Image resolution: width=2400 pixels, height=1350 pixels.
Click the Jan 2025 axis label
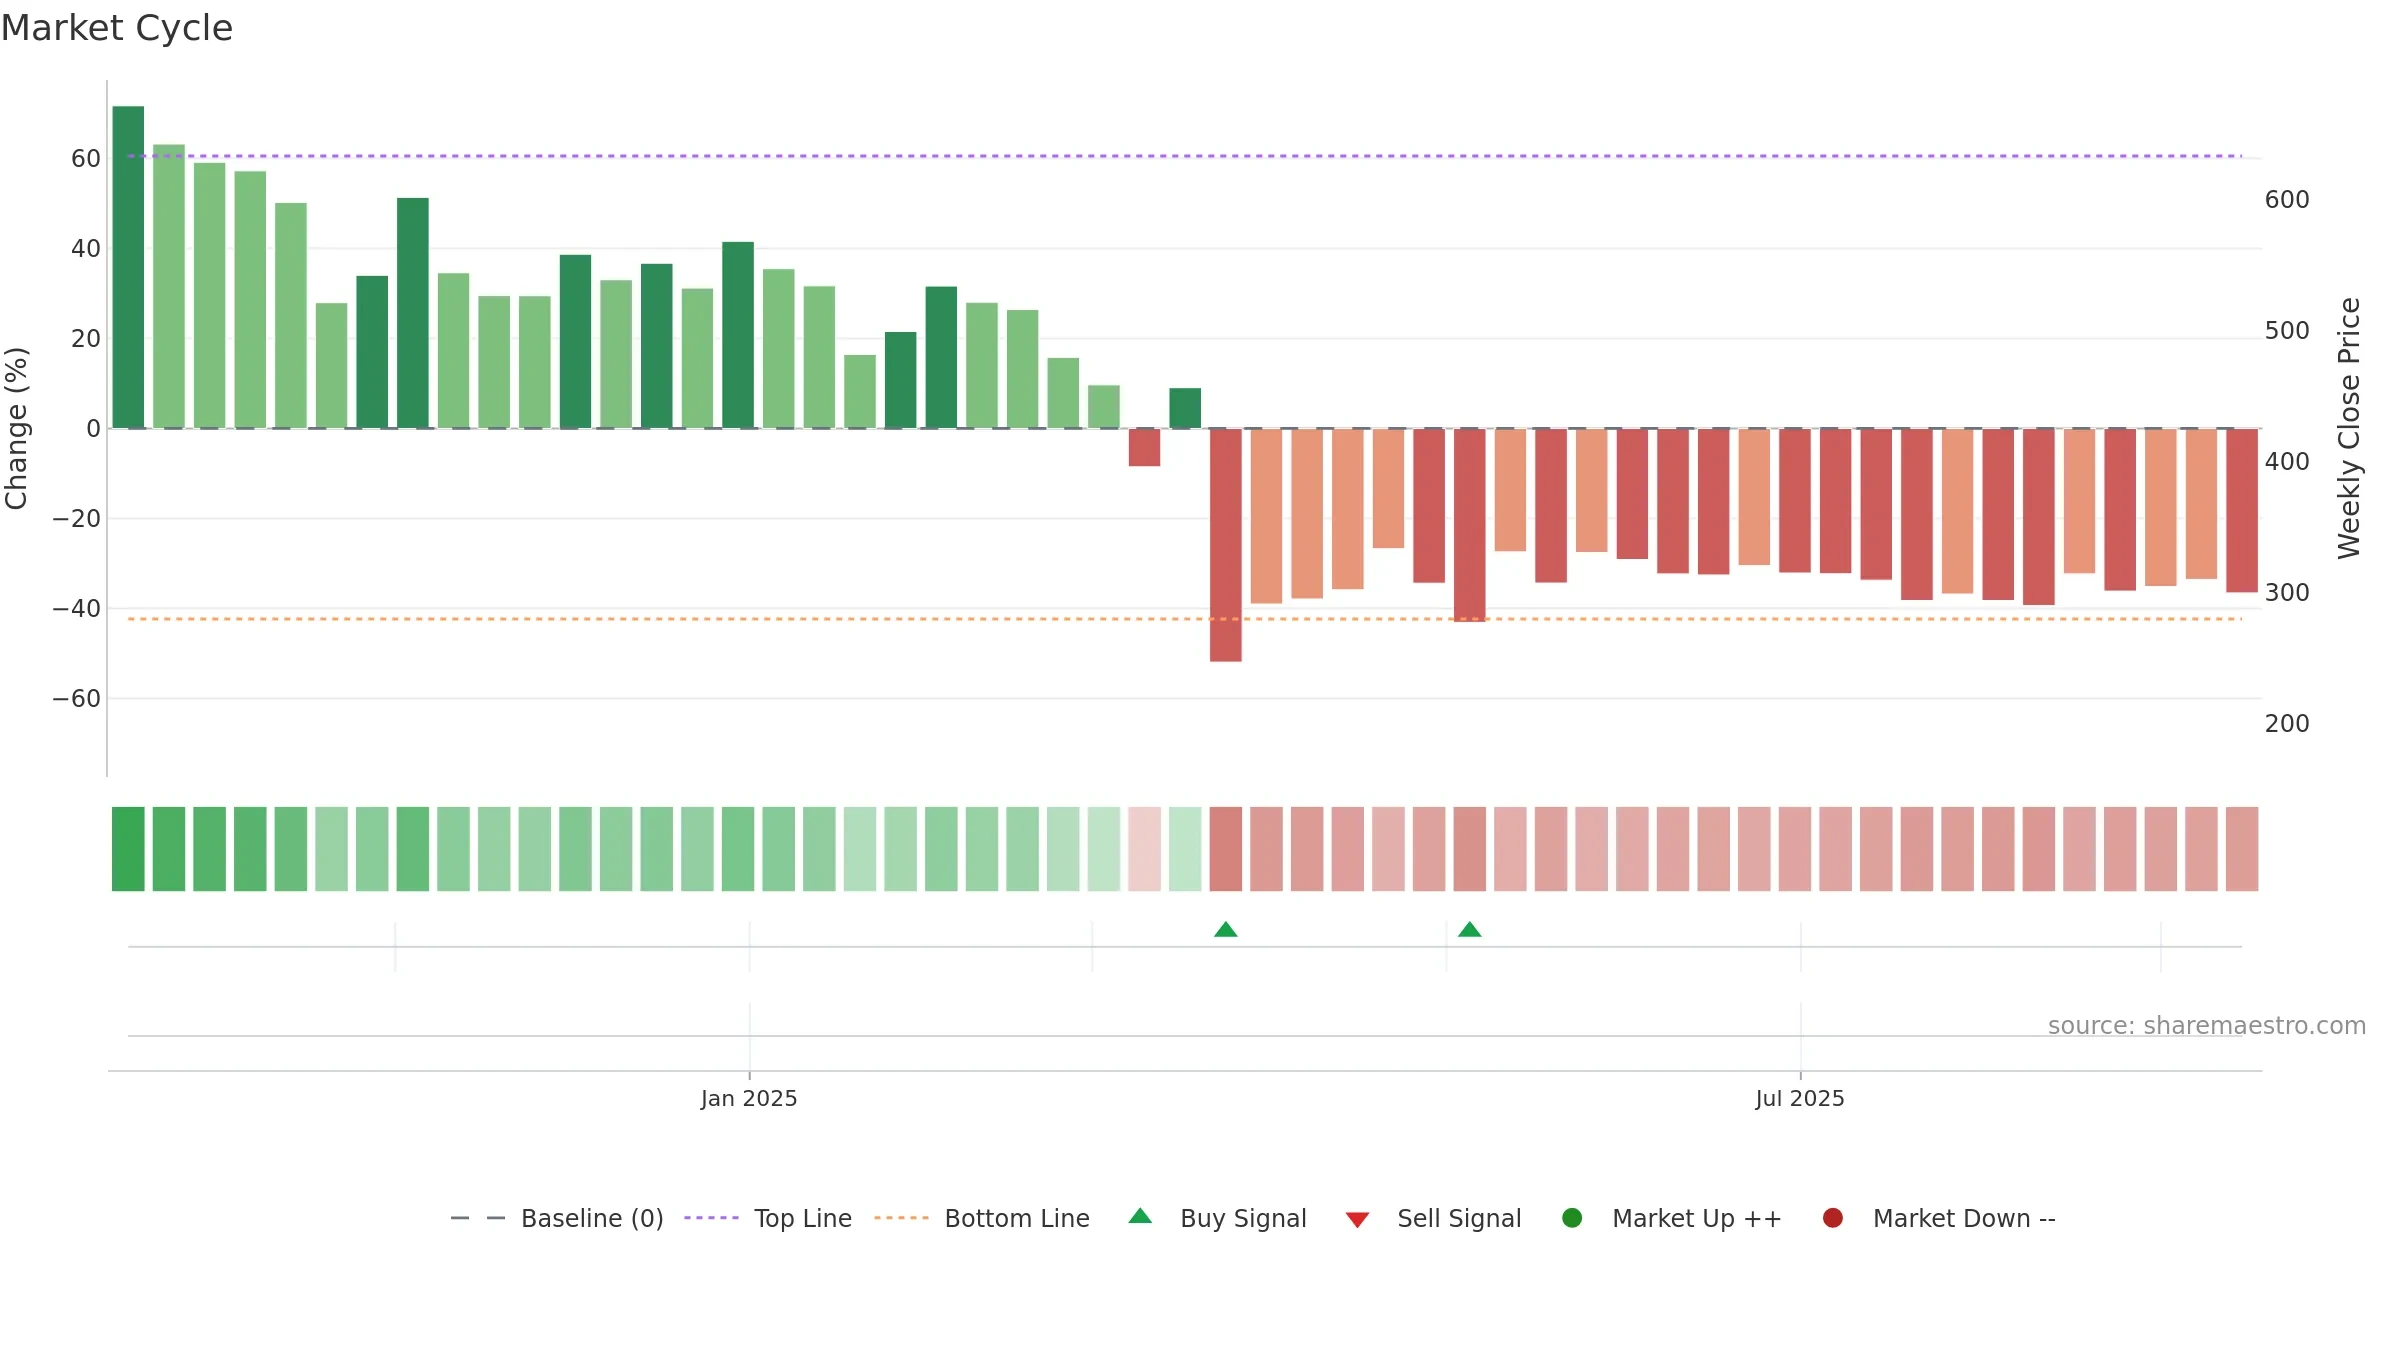click(x=749, y=1099)
